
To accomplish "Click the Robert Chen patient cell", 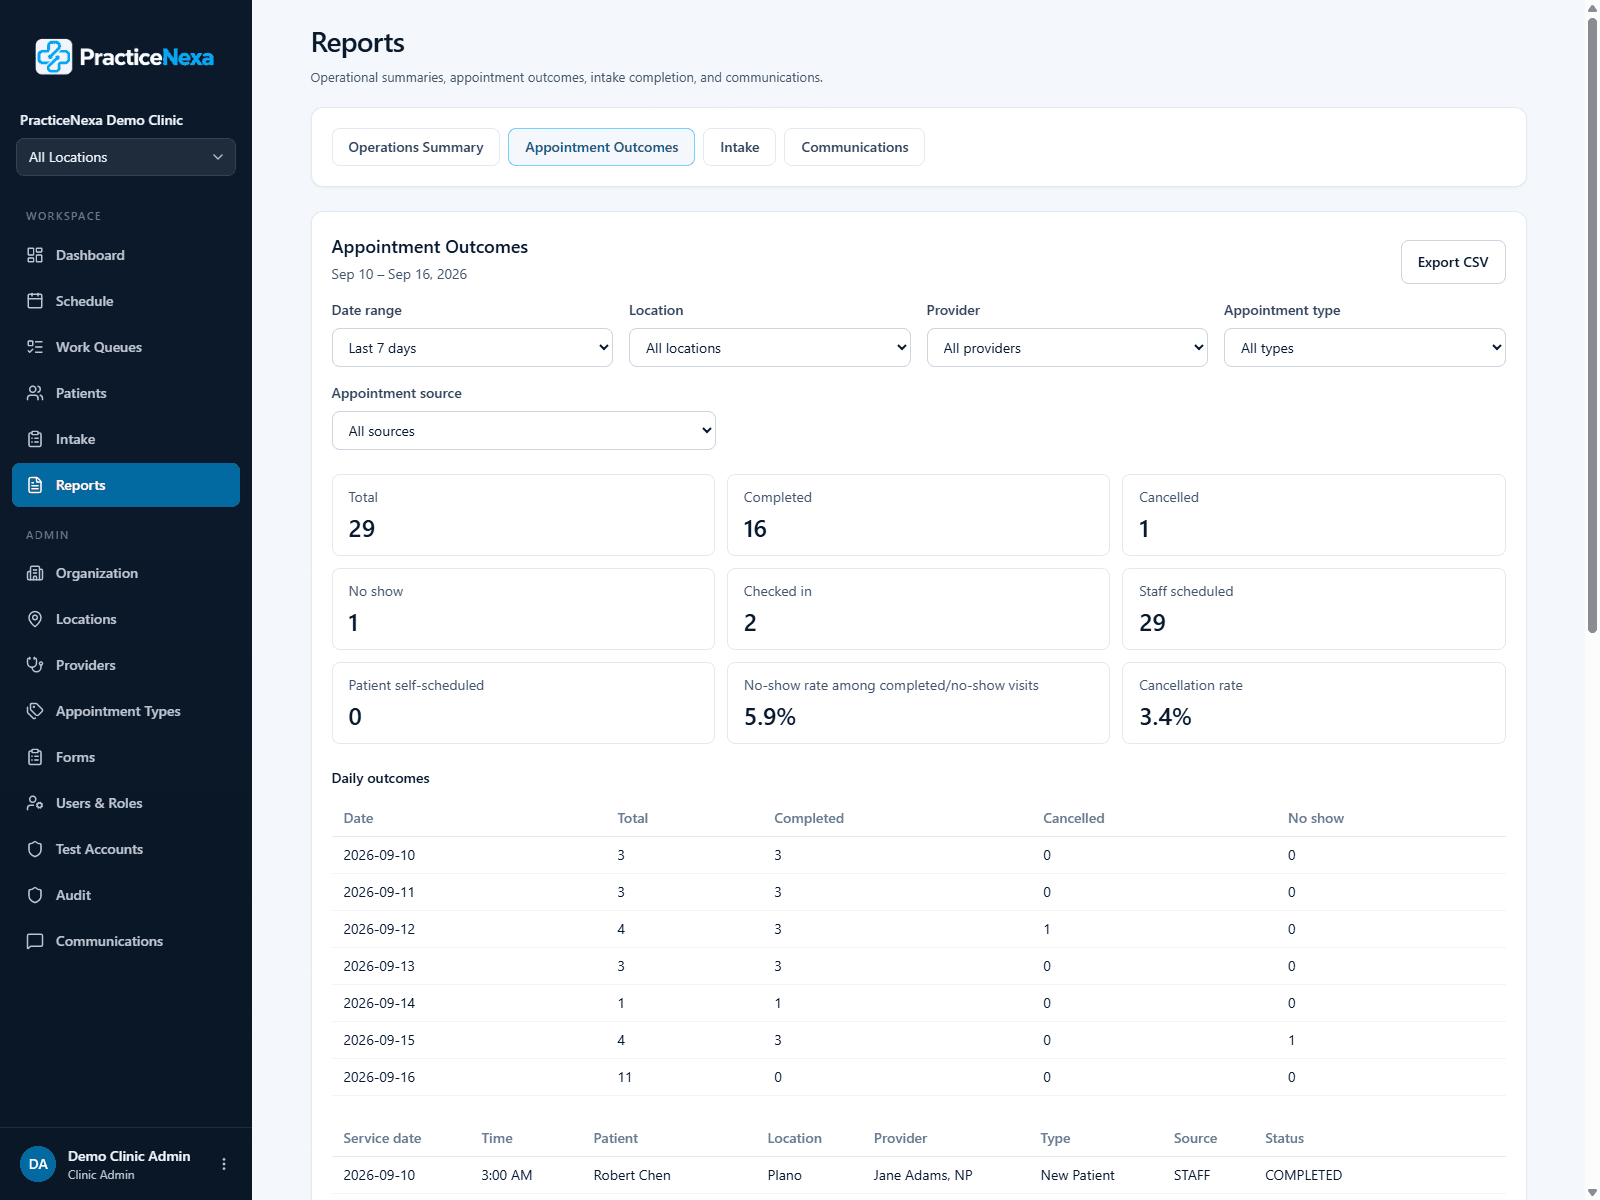I will pyautogui.click(x=632, y=1175).
